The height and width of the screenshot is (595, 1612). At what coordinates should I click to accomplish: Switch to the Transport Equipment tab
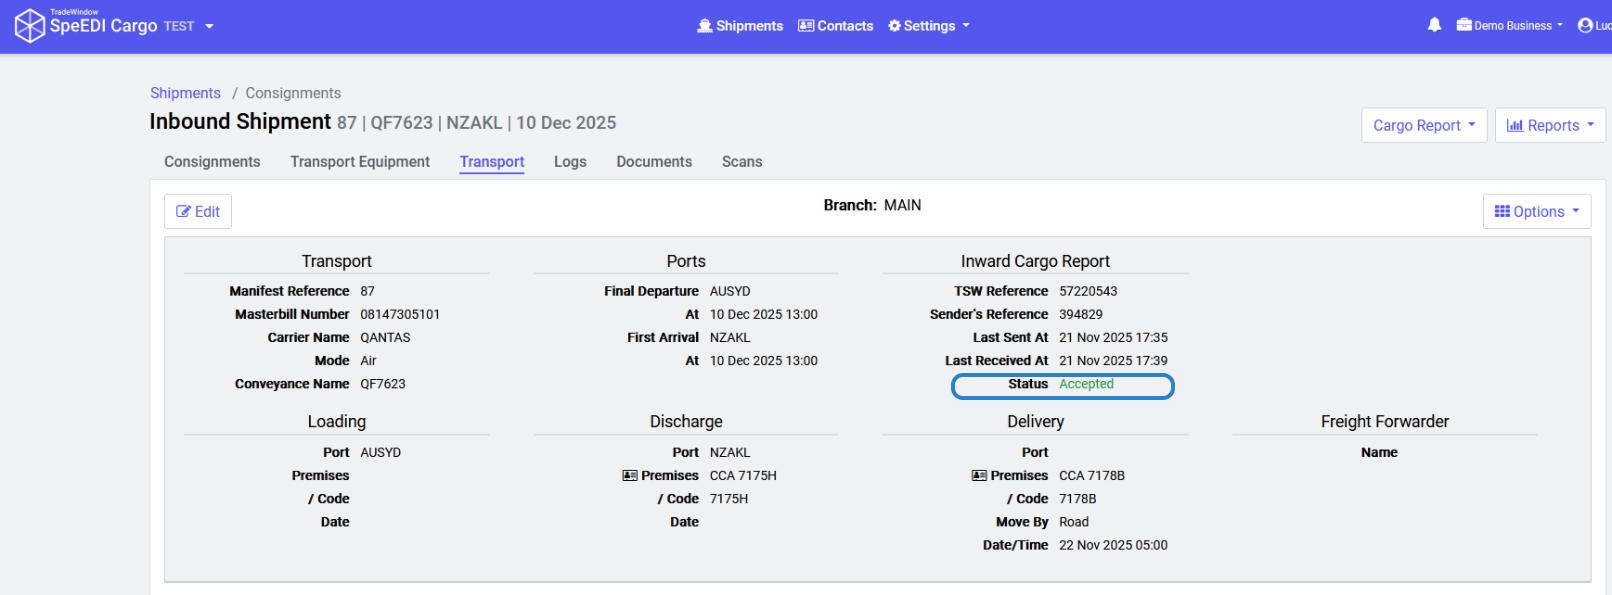pos(360,162)
